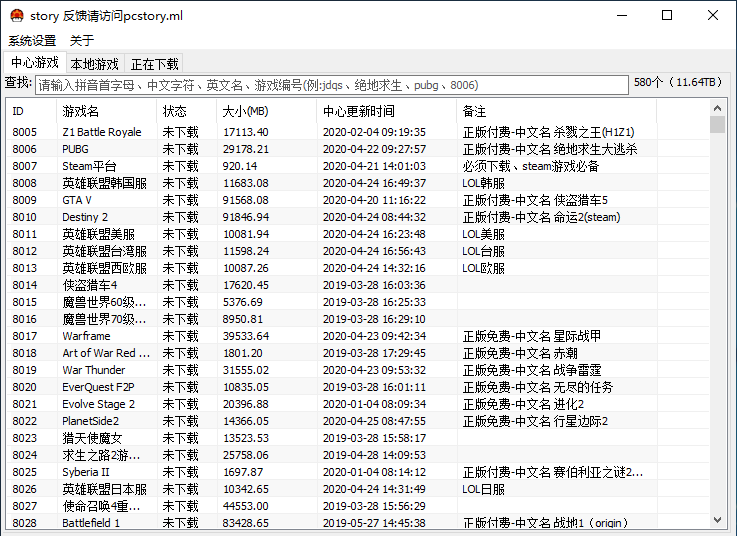Select the PUBG game row
Viewport: 737px width, 536px height.
[x=357, y=149]
